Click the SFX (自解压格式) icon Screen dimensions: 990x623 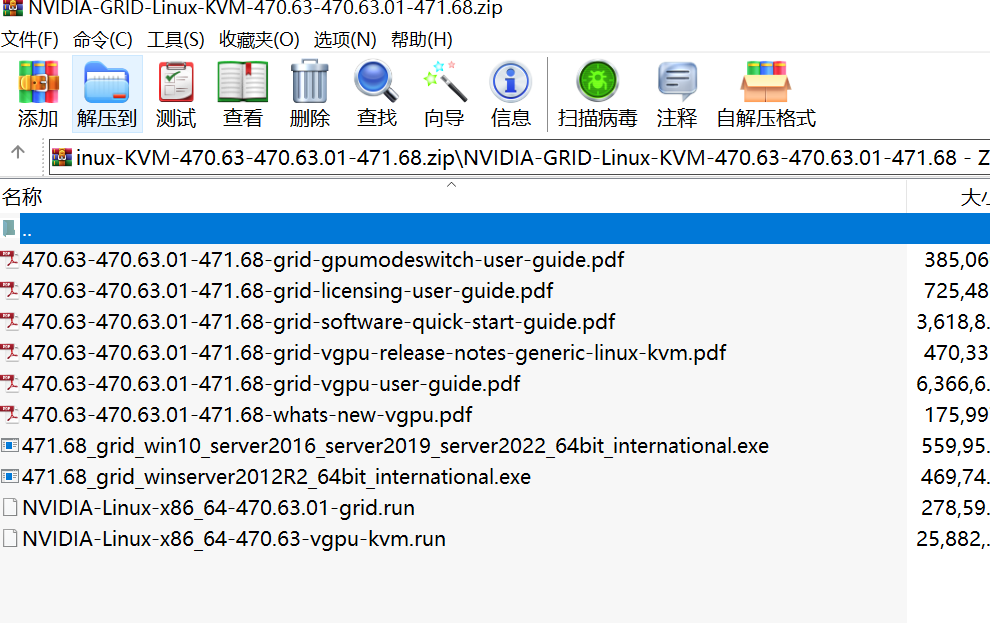click(766, 81)
